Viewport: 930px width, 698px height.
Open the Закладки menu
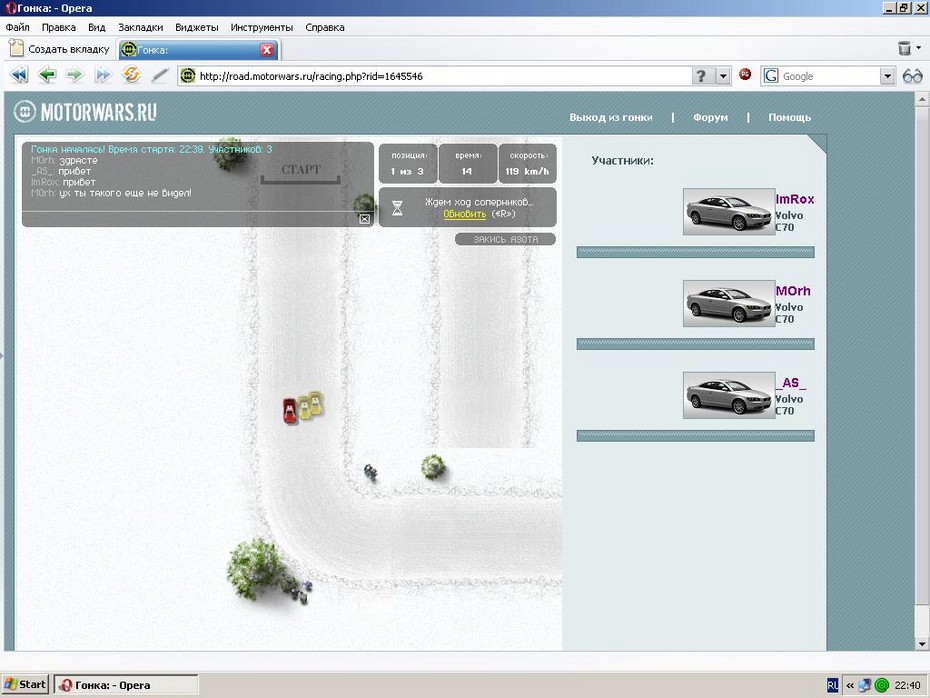click(141, 27)
